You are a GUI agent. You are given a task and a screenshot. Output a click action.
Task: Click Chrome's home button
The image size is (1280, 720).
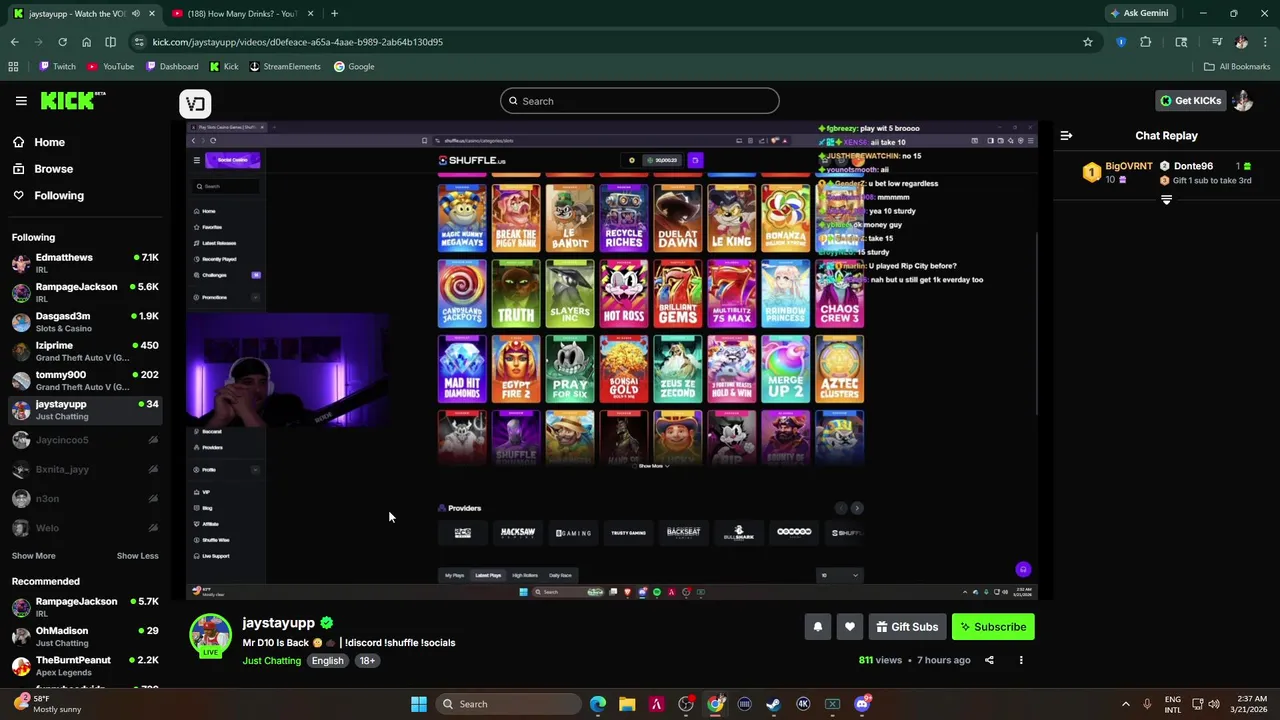tap(86, 42)
